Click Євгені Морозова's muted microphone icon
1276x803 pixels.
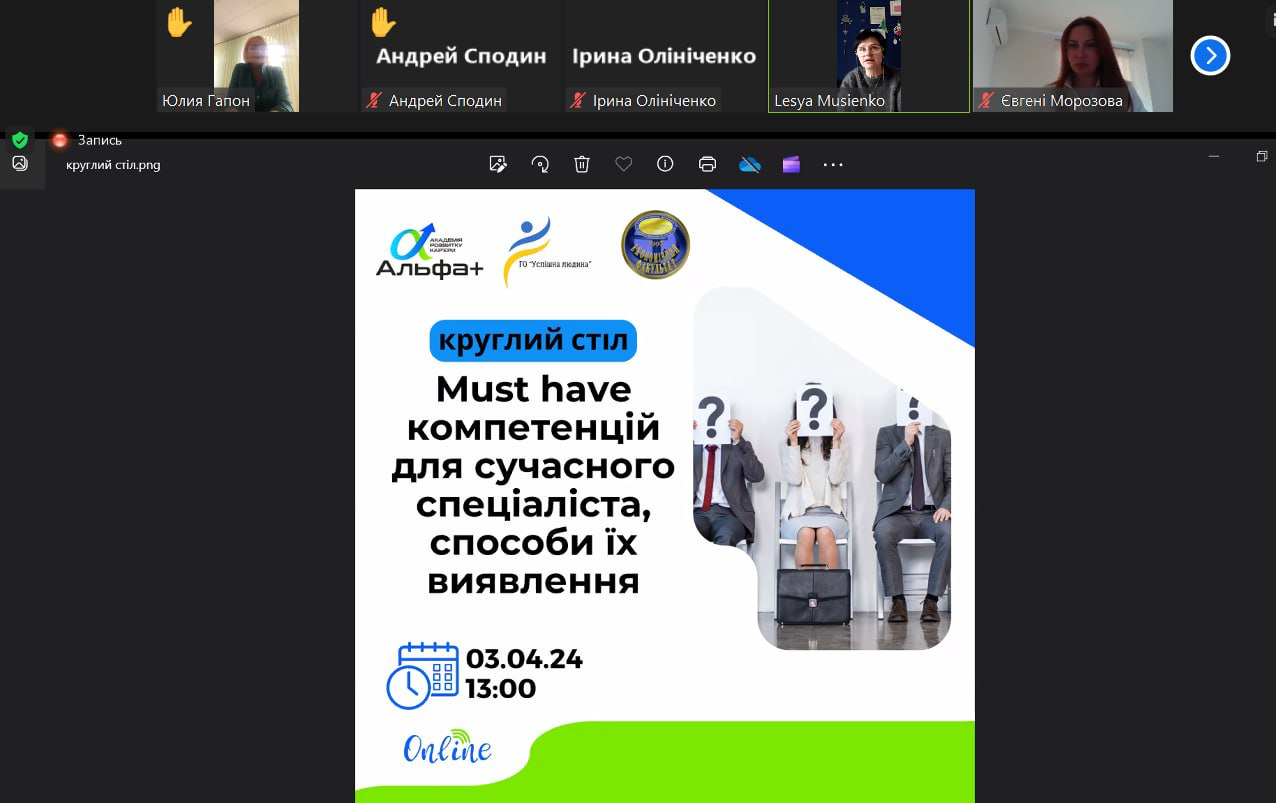[986, 100]
